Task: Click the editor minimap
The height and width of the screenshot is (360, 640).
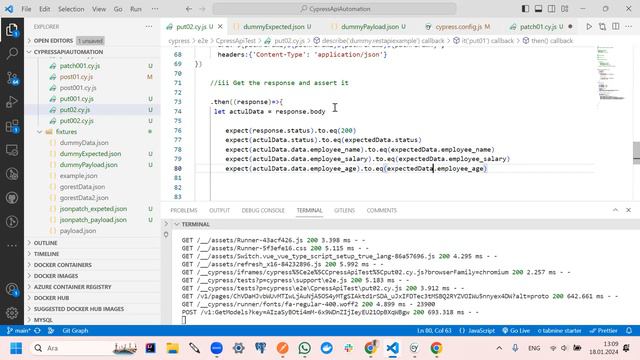Action: [x=611, y=73]
